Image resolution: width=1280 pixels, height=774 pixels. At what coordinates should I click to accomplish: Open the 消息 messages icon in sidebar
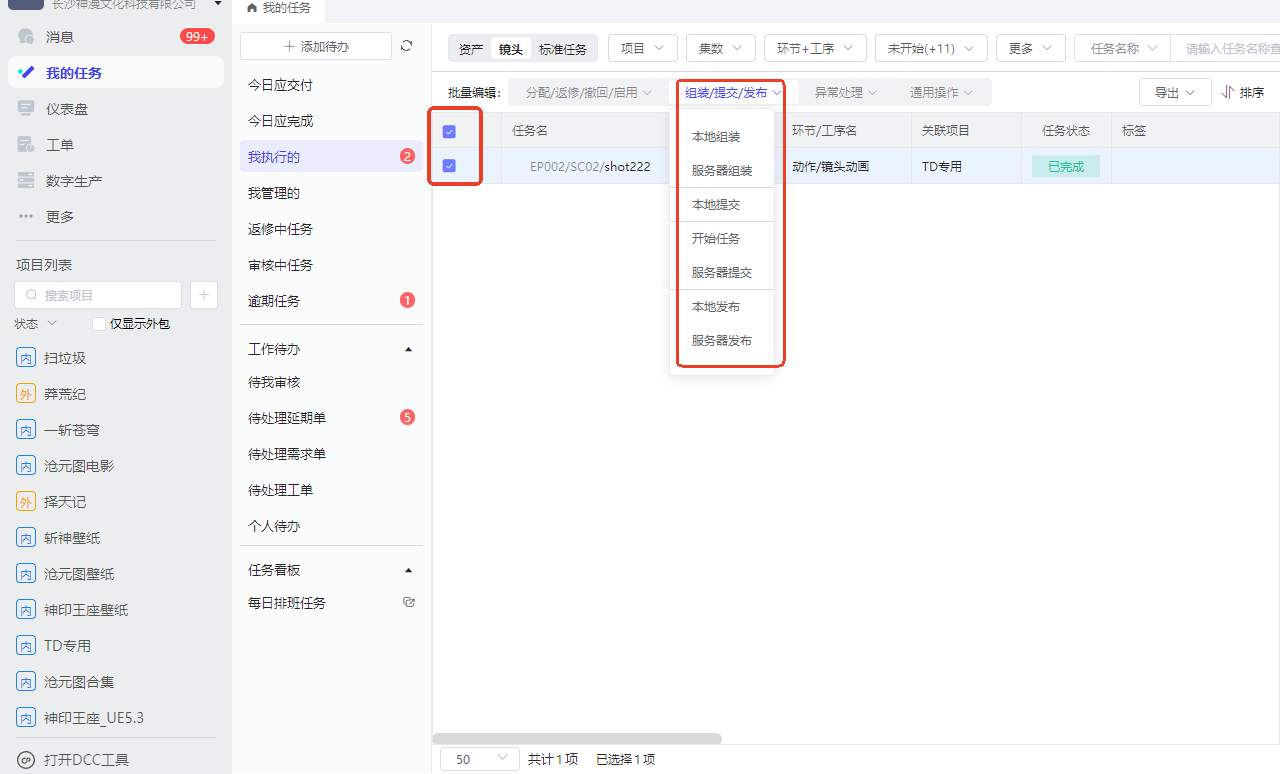pos(26,37)
